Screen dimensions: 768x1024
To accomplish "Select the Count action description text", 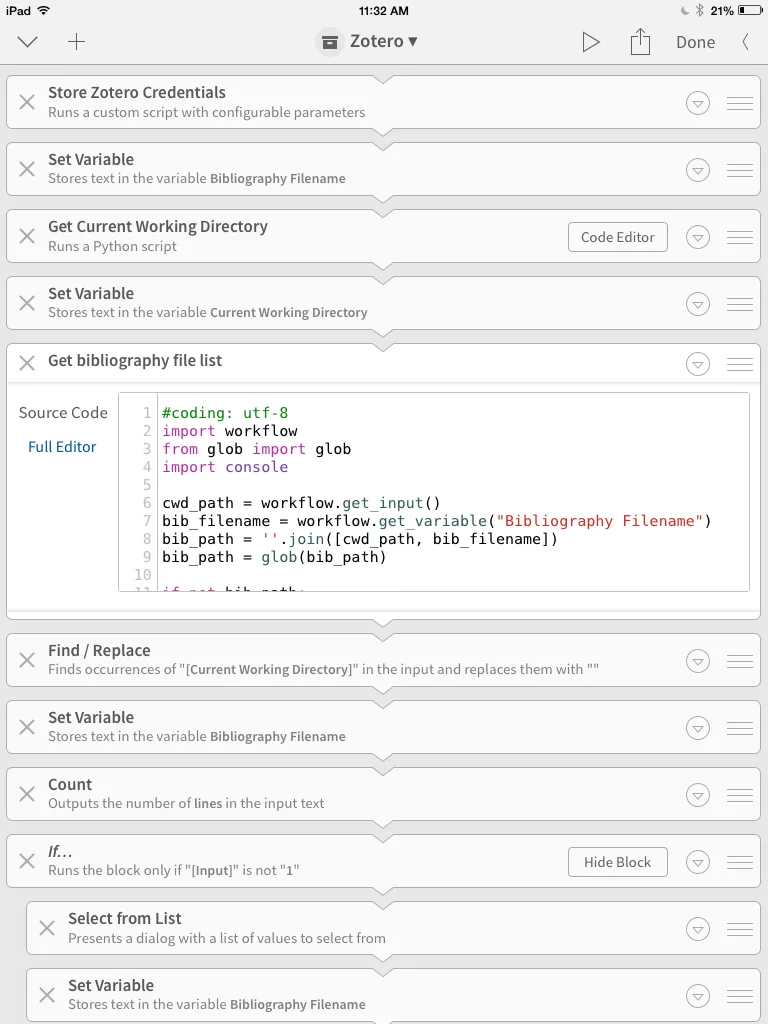I will pyautogui.click(x=186, y=803).
